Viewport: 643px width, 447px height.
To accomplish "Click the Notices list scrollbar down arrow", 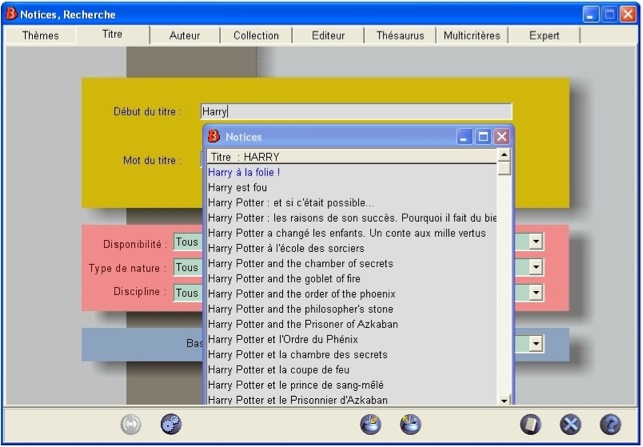I will coord(504,400).
